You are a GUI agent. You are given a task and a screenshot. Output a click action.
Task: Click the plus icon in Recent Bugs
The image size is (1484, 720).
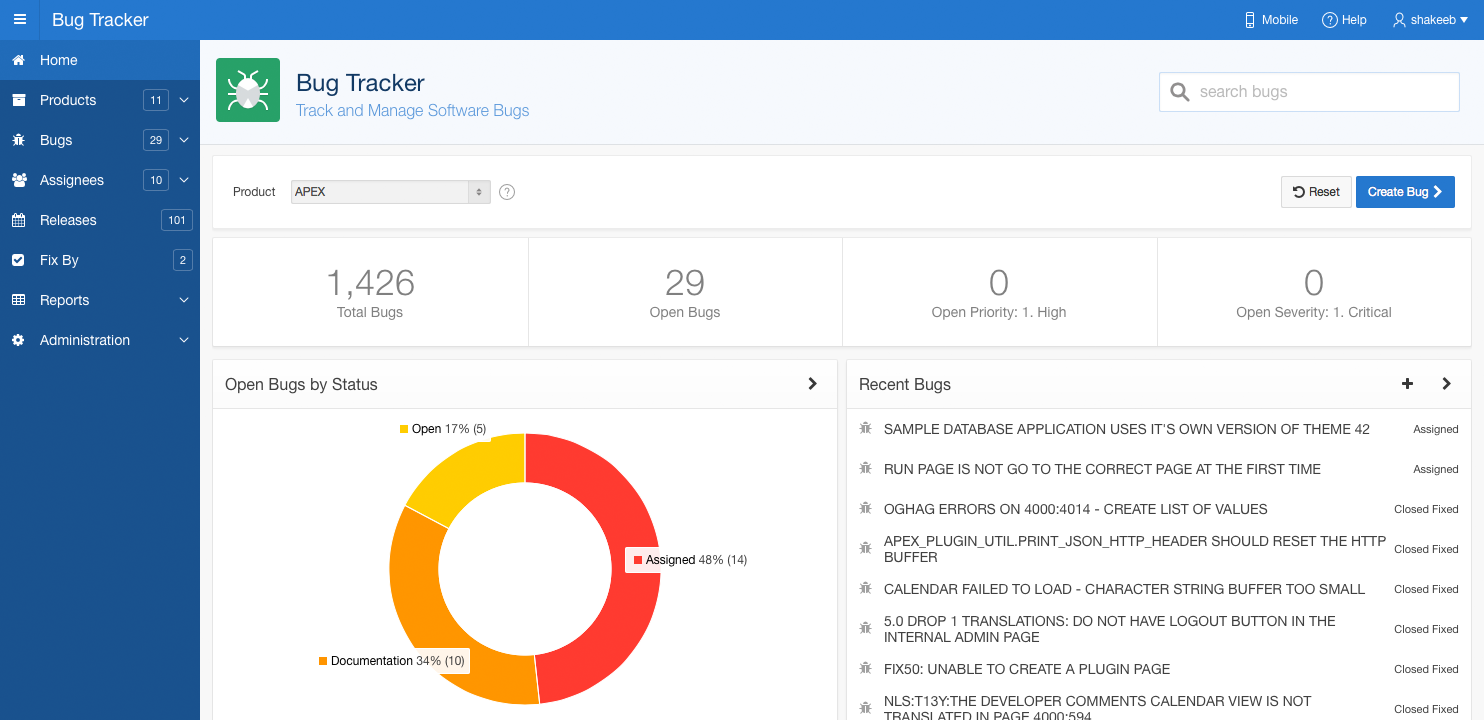pos(1407,384)
